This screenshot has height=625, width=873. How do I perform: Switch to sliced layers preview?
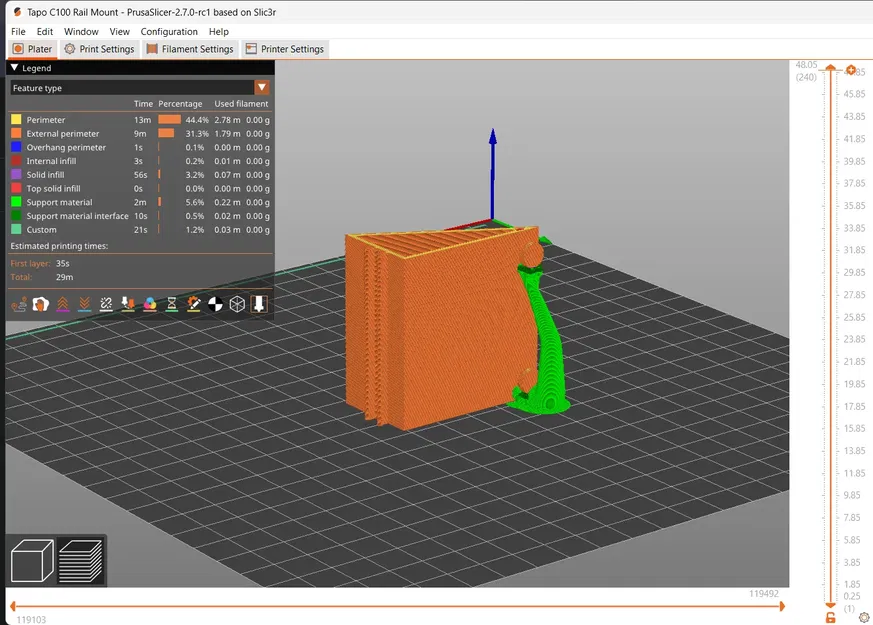(81, 561)
